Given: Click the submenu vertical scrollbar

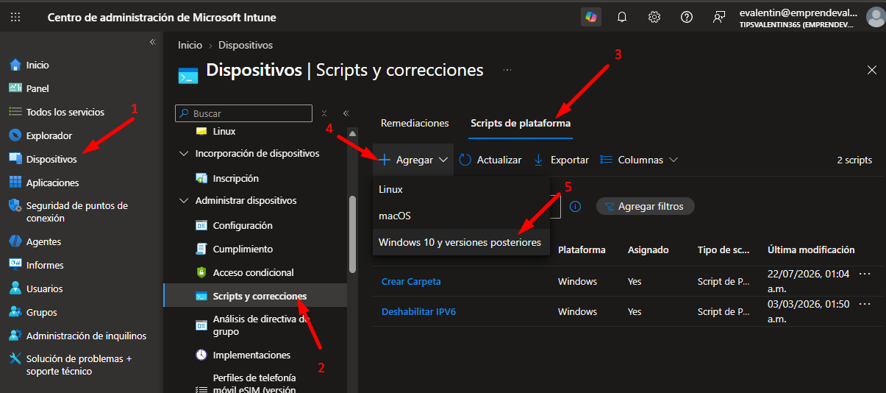Looking at the screenshot, I should click(x=353, y=234).
